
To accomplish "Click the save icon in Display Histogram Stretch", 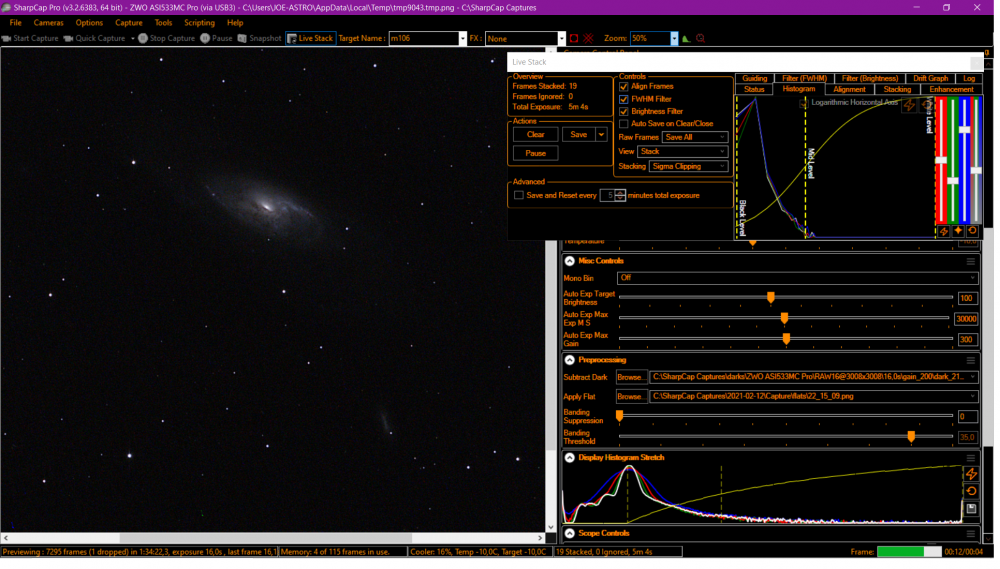I will (971, 508).
